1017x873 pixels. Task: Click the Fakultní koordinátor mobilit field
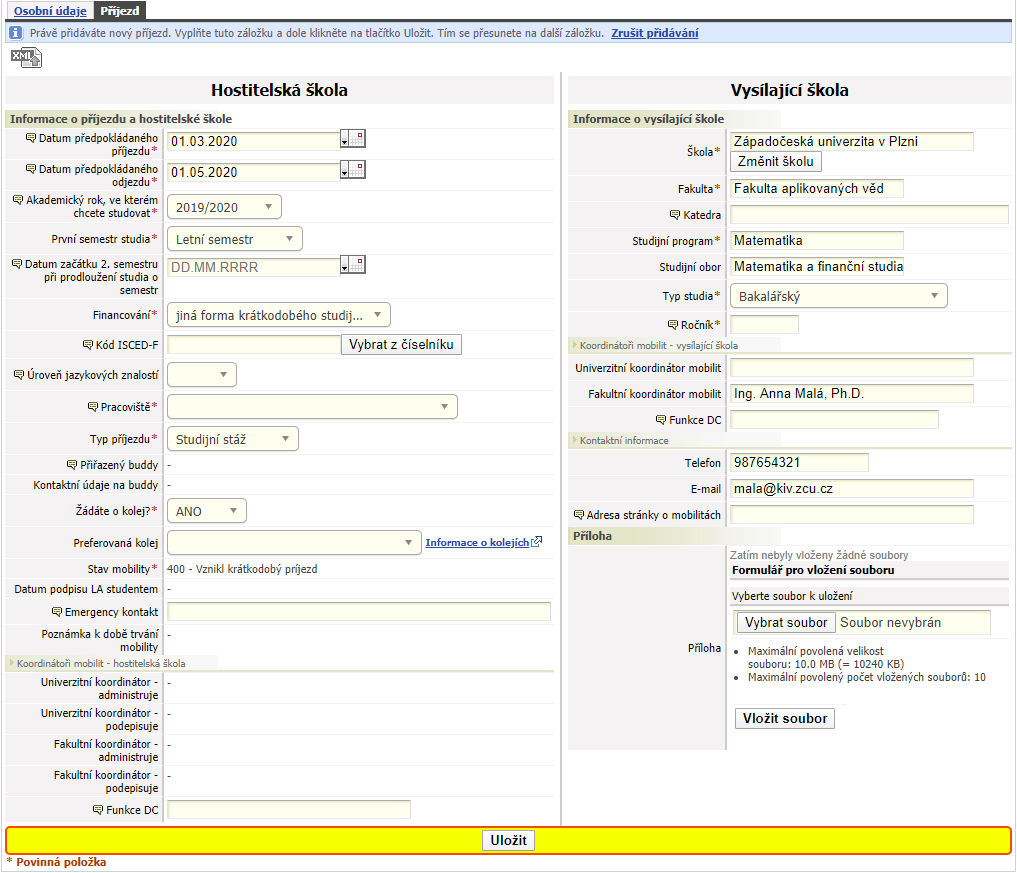coord(852,394)
